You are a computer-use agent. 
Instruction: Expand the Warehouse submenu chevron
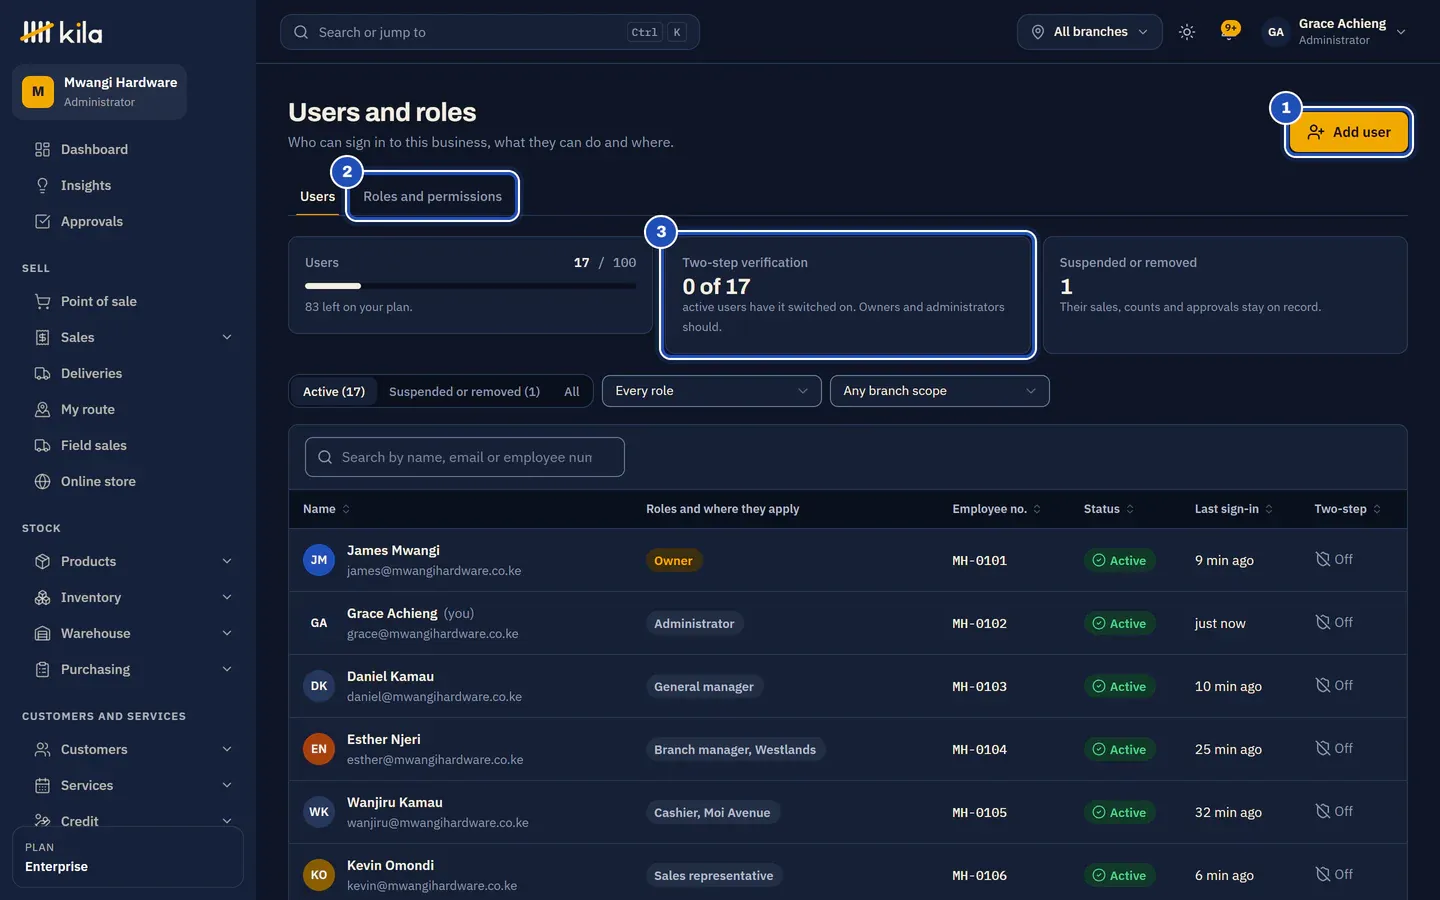pos(227,634)
